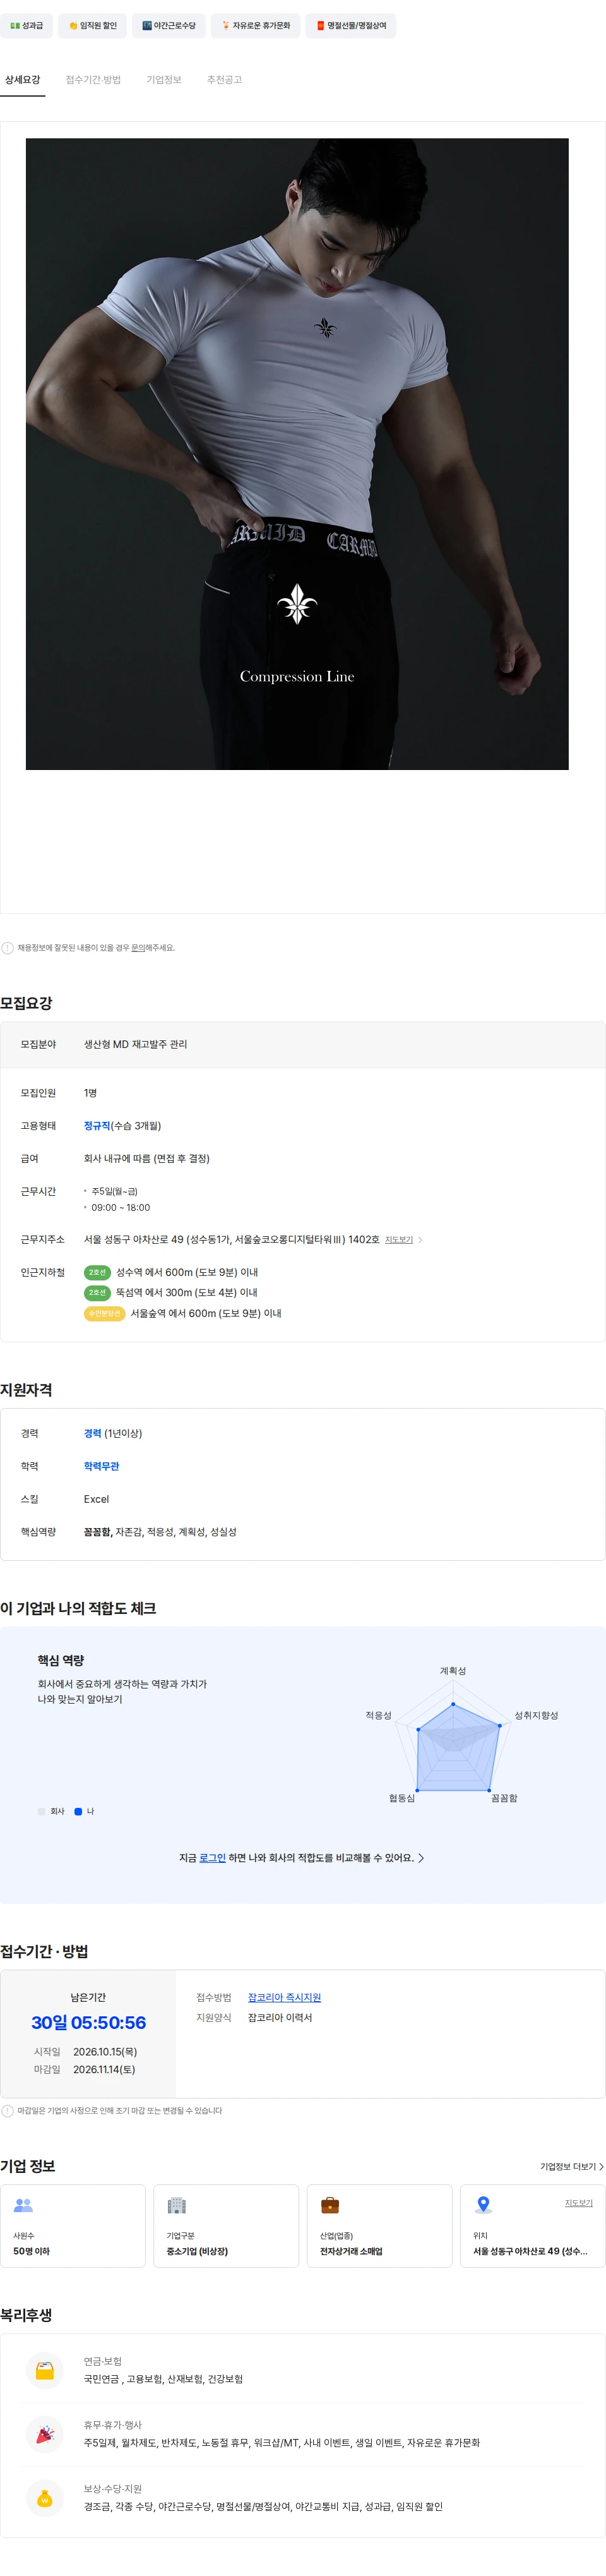Click the 로그인 link in fit check
606x2576 pixels.
(212, 1858)
